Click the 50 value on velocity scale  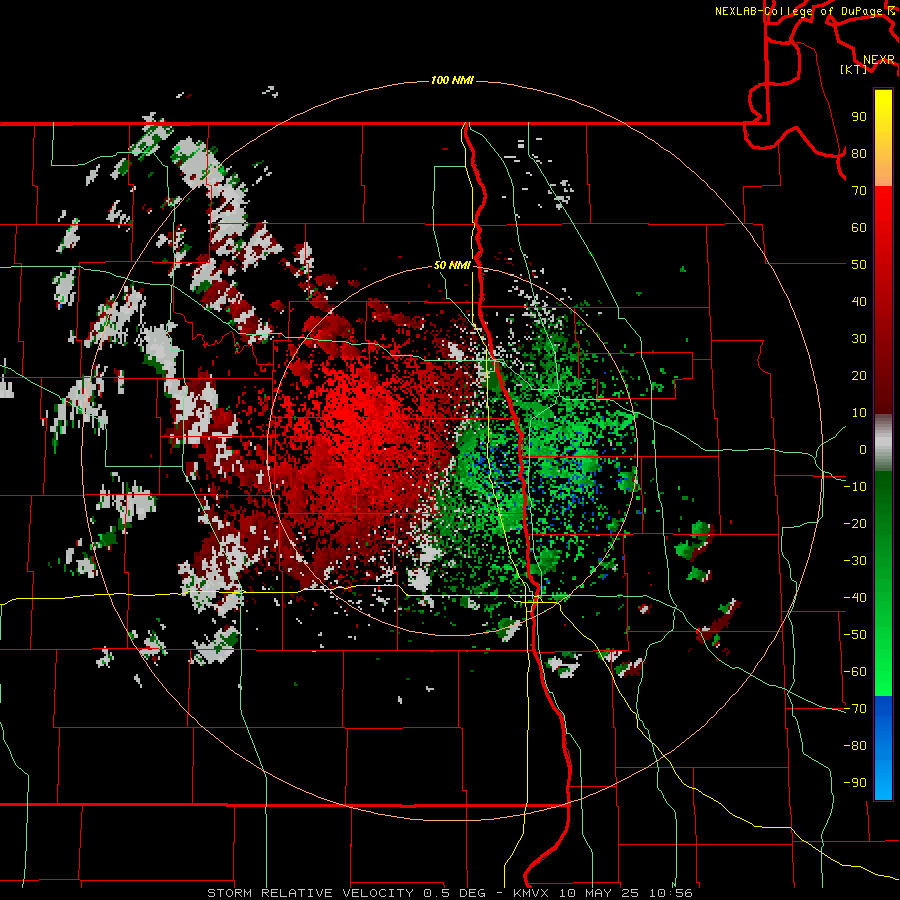pos(859,265)
